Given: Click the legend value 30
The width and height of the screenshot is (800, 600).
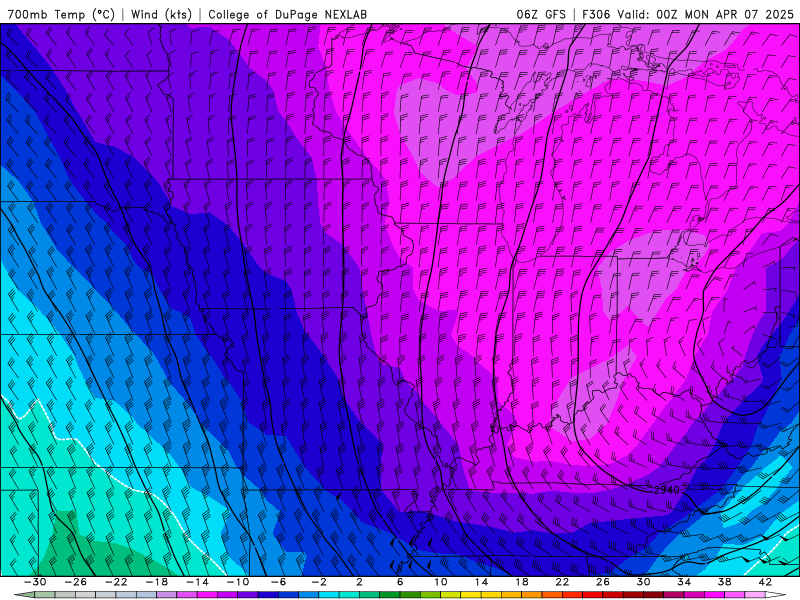Looking at the screenshot, I should click(x=643, y=582).
